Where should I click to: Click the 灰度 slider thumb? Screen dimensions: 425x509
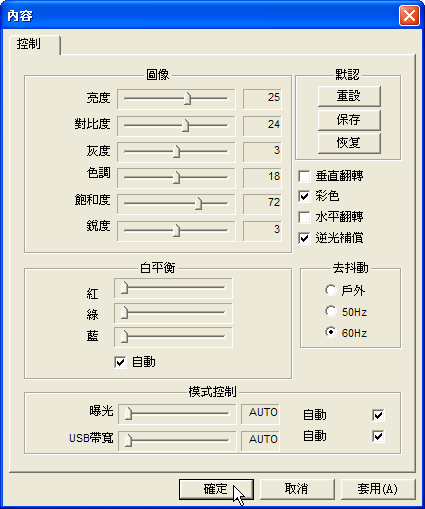point(177,152)
